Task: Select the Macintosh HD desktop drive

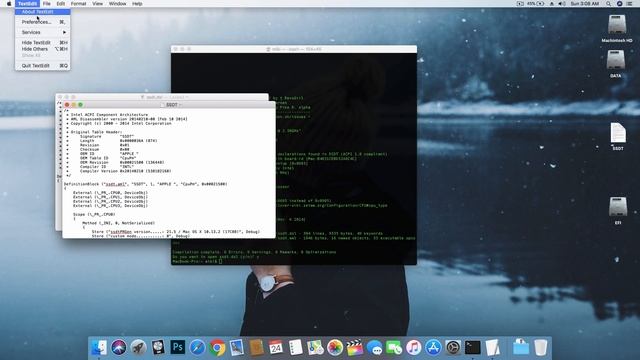Action: click(x=617, y=24)
